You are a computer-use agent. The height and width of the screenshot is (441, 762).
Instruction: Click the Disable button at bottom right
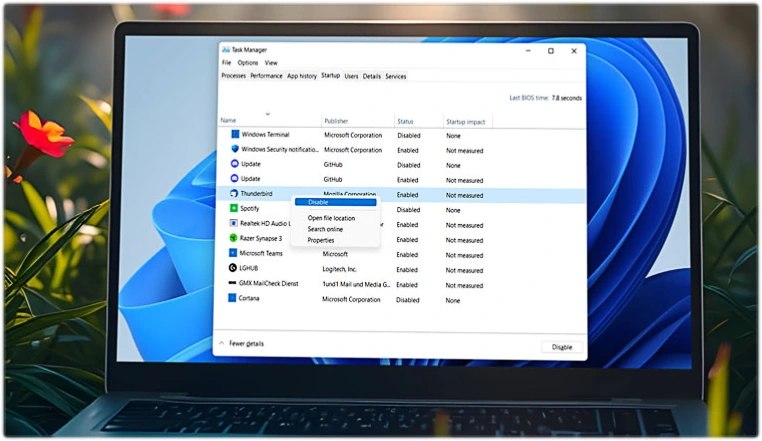click(x=562, y=347)
